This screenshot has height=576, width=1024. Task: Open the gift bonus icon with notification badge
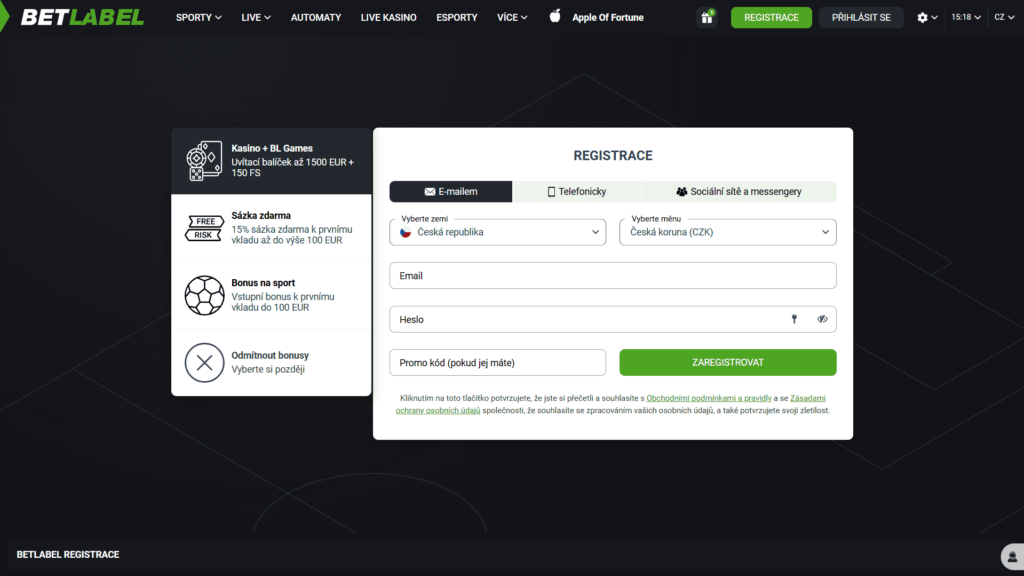pyautogui.click(x=707, y=17)
